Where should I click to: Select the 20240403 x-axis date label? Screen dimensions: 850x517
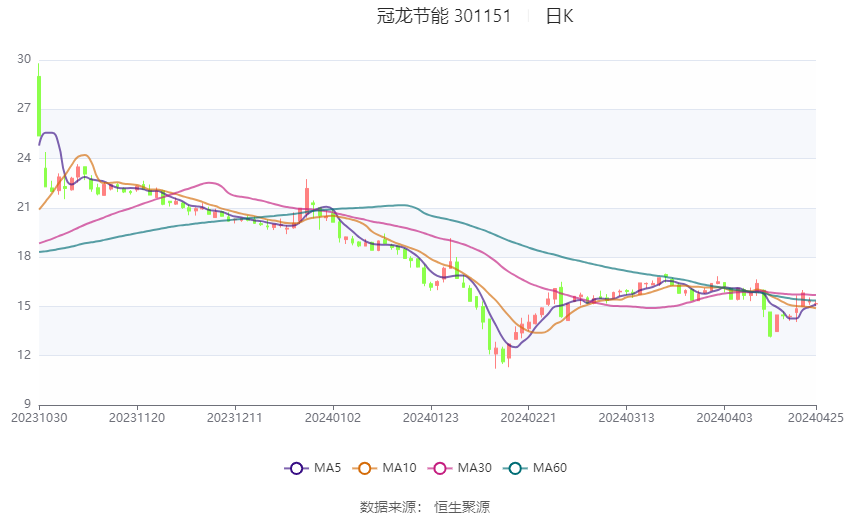coord(725,418)
